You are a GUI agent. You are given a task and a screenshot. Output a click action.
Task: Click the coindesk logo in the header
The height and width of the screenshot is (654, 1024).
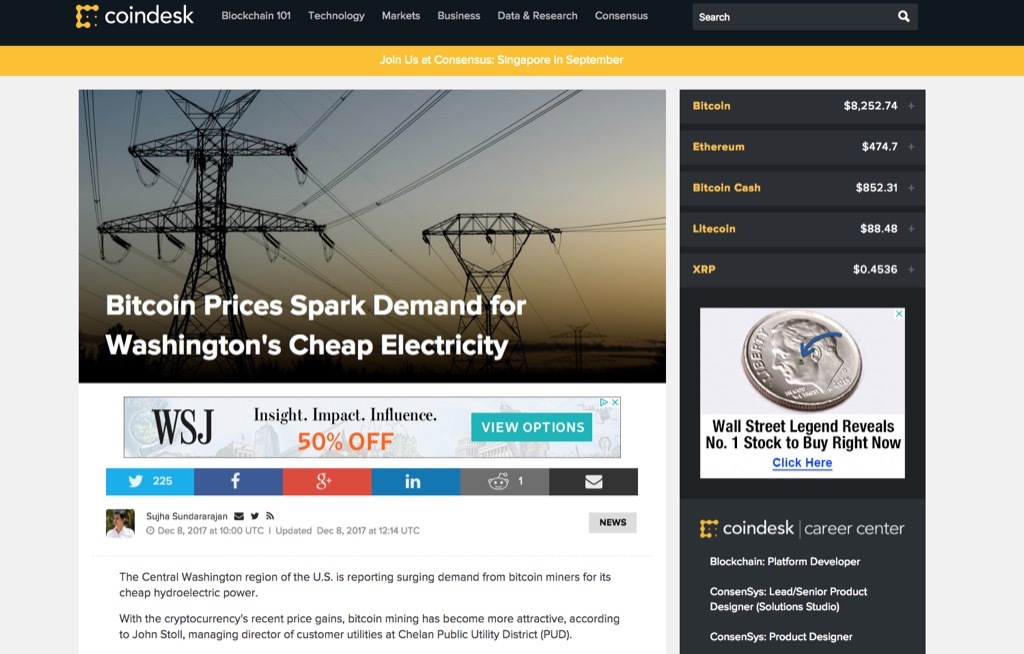click(135, 16)
